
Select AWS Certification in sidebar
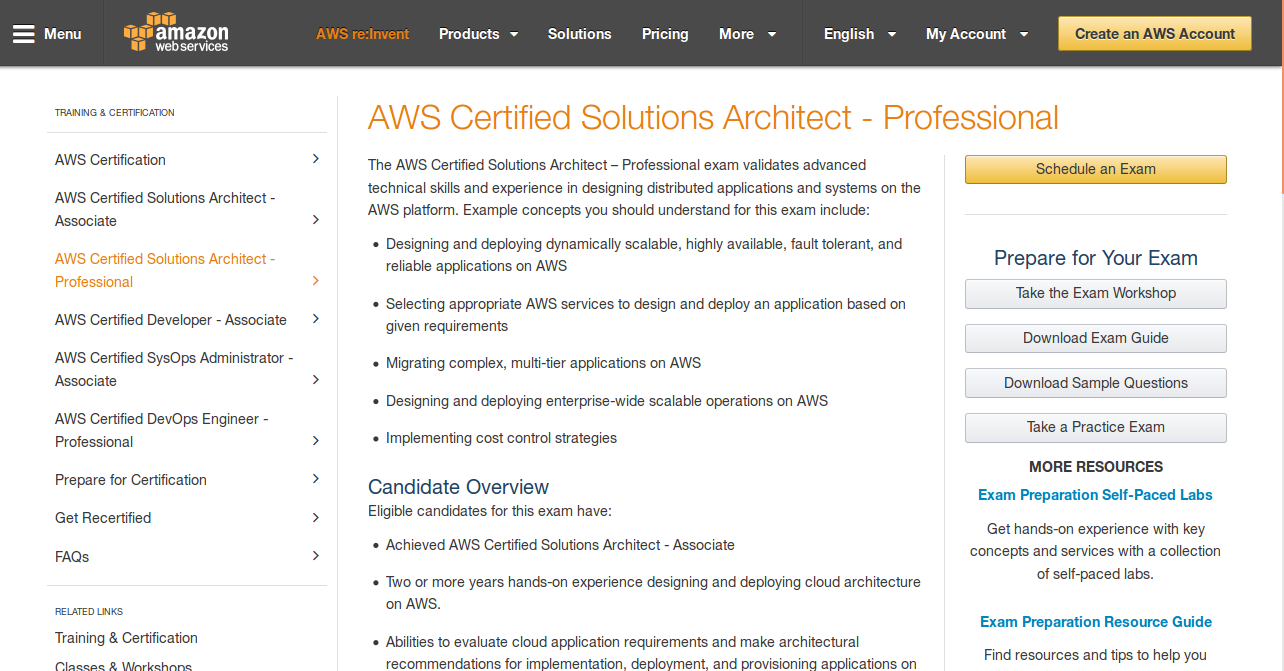tap(110, 160)
